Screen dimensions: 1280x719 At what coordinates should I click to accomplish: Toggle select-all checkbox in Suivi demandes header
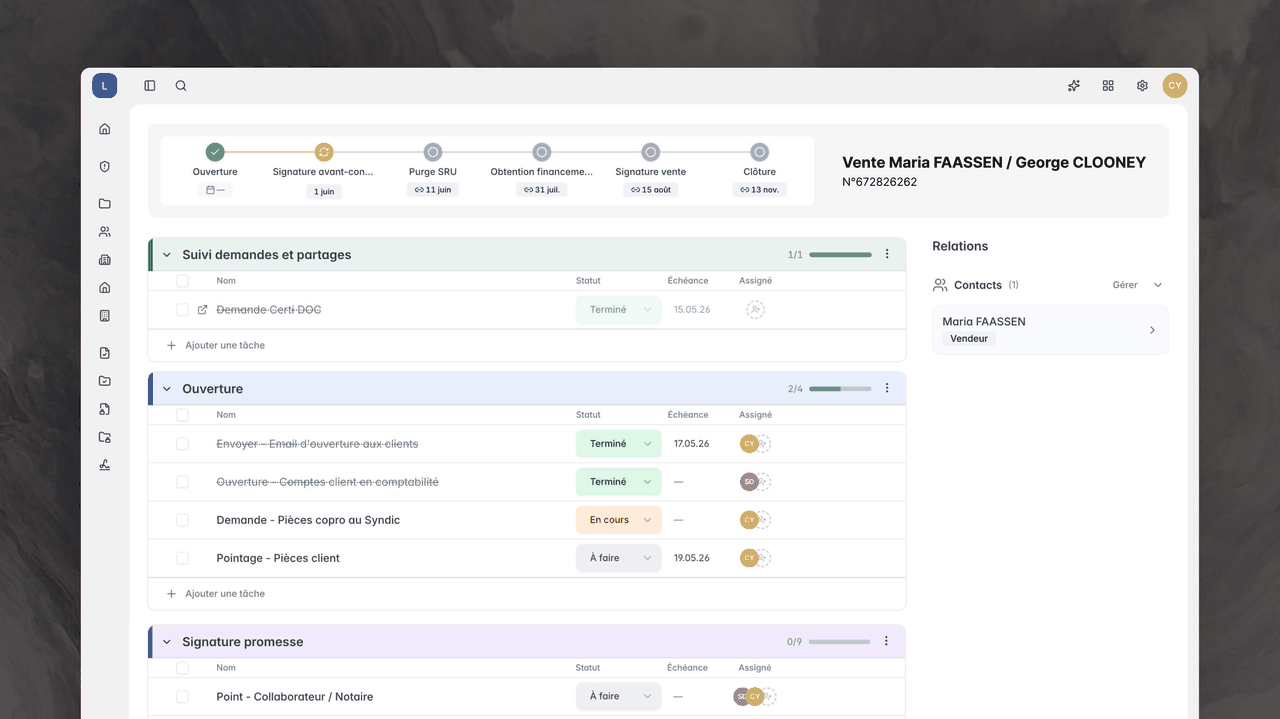tap(182, 281)
